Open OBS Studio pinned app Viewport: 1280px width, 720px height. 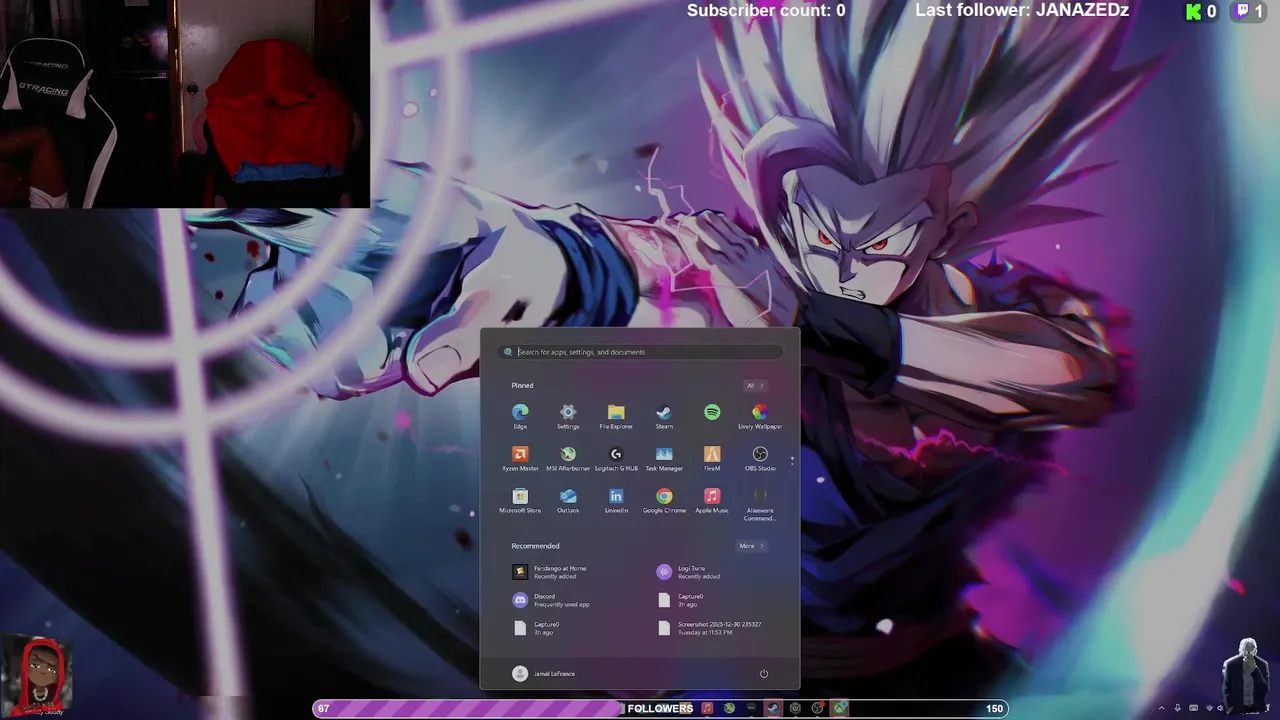click(760, 458)
